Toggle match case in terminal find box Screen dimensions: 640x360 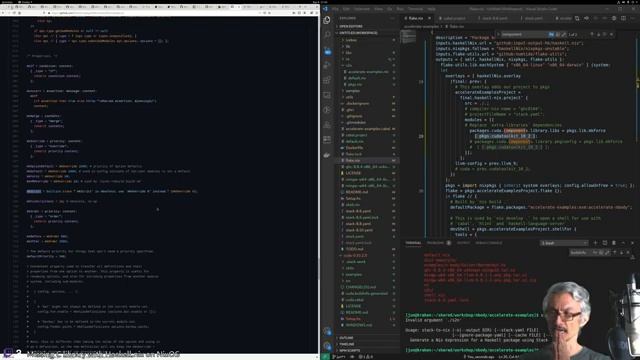[x=595, y=253]
